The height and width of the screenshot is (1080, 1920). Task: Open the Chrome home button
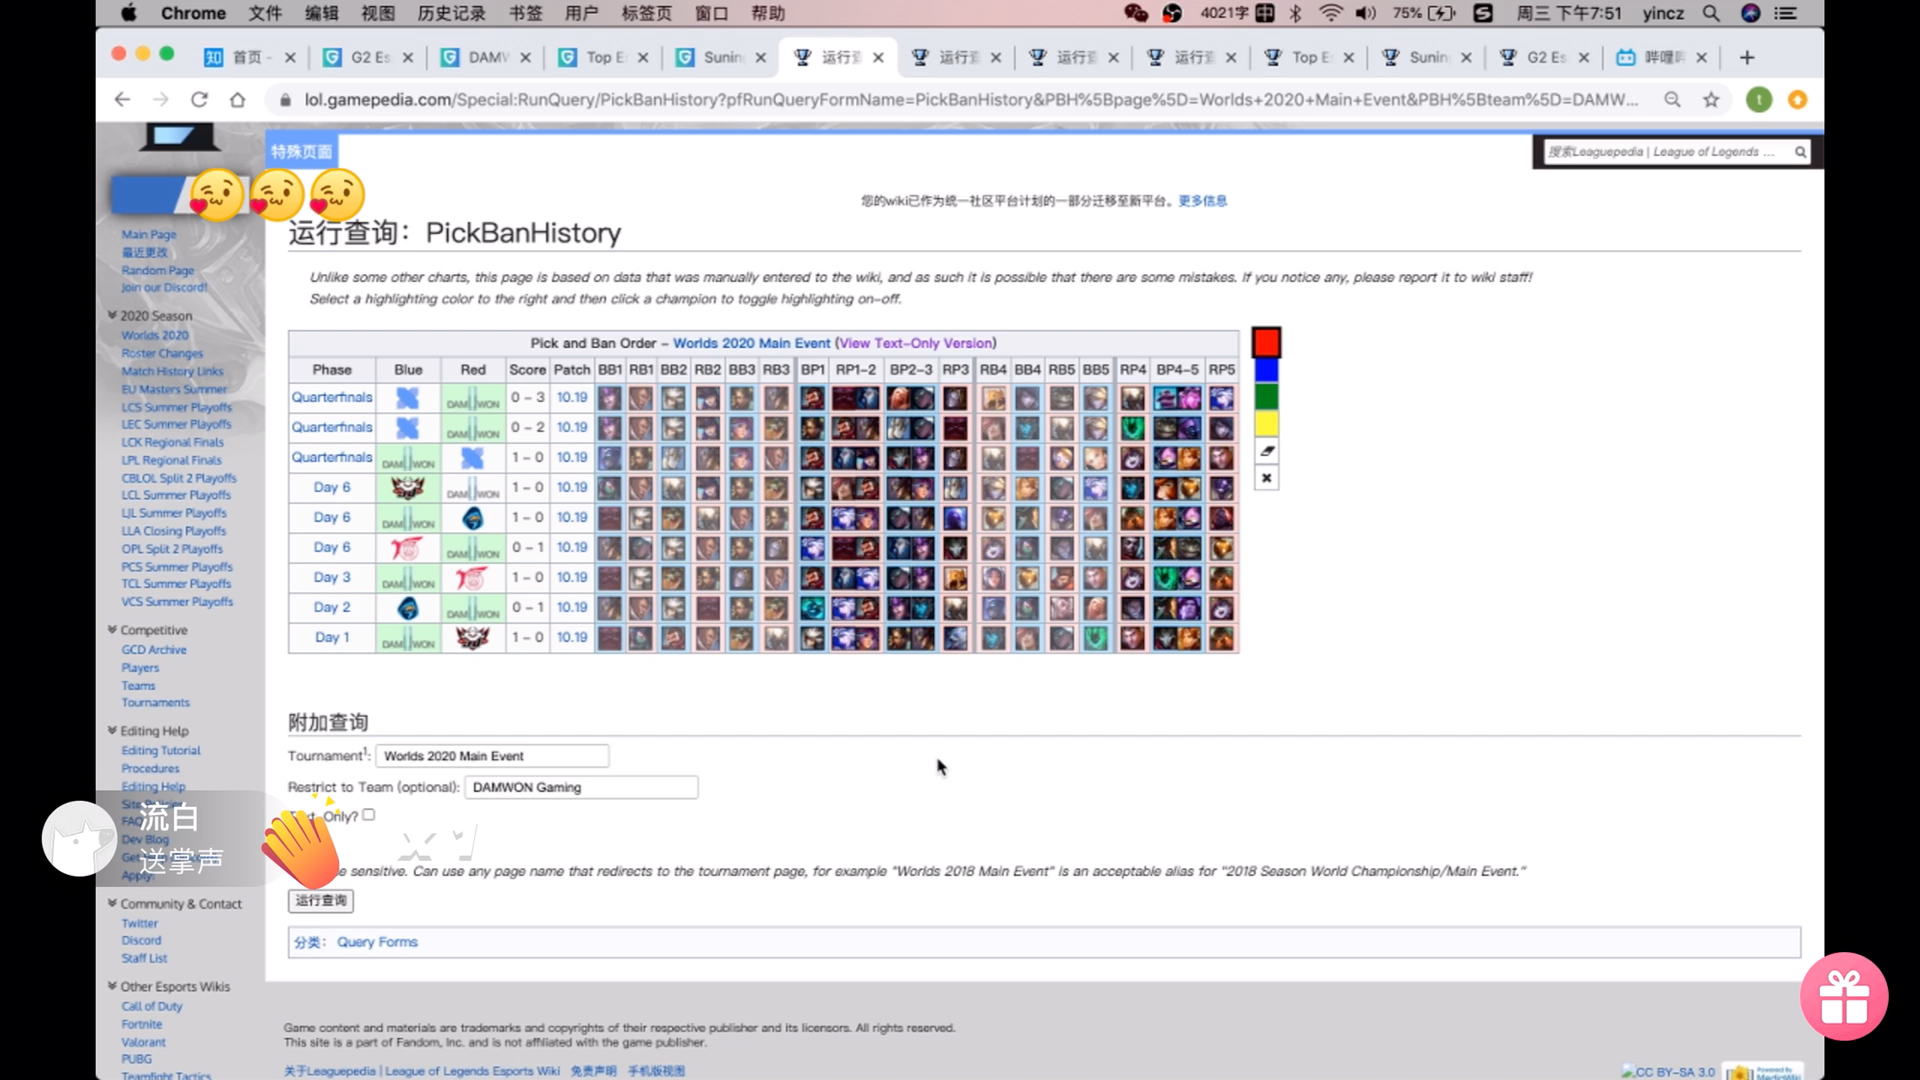tap(237, 99)
